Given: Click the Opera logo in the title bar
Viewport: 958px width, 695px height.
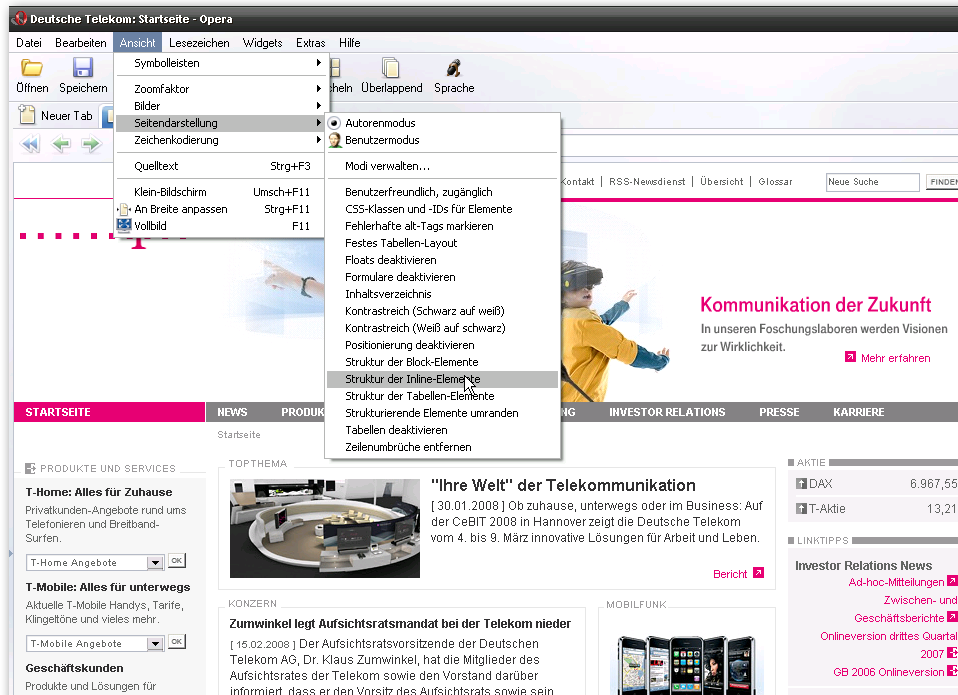Looking at the screenshot, I should point(19,18).
